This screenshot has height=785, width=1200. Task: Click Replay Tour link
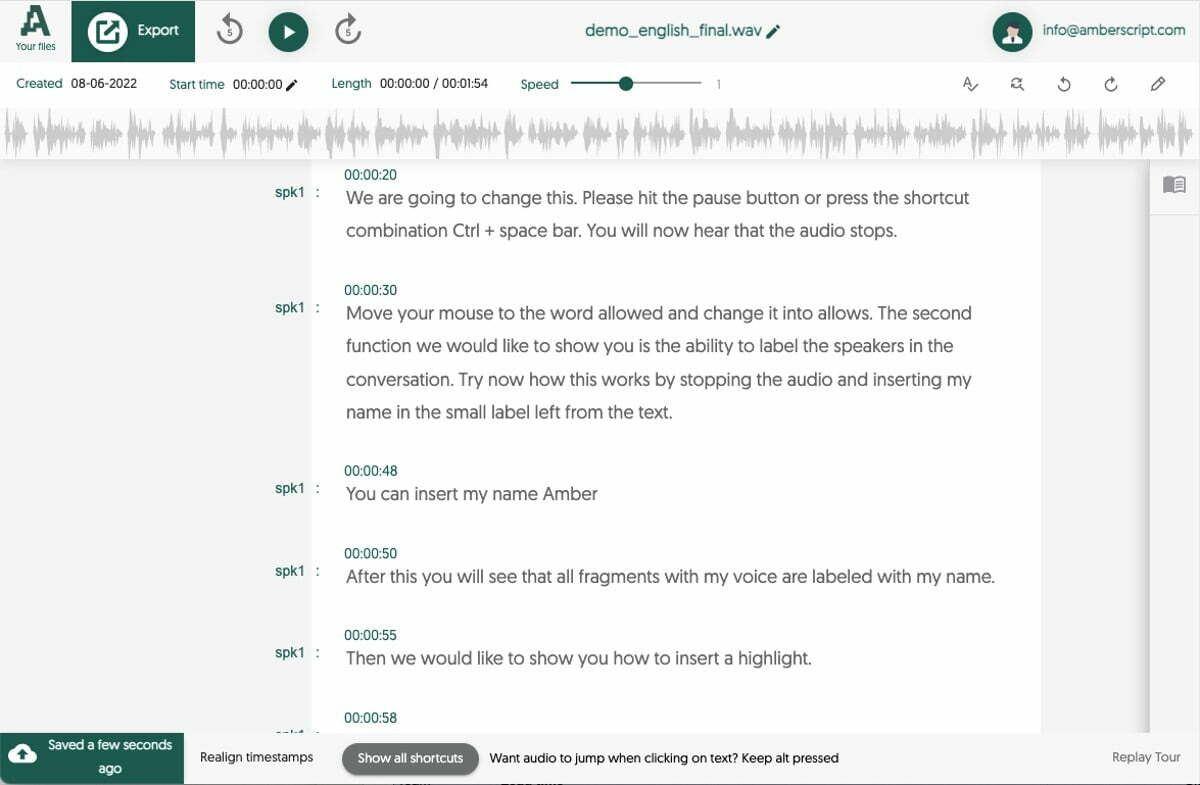coord(1146,757)
